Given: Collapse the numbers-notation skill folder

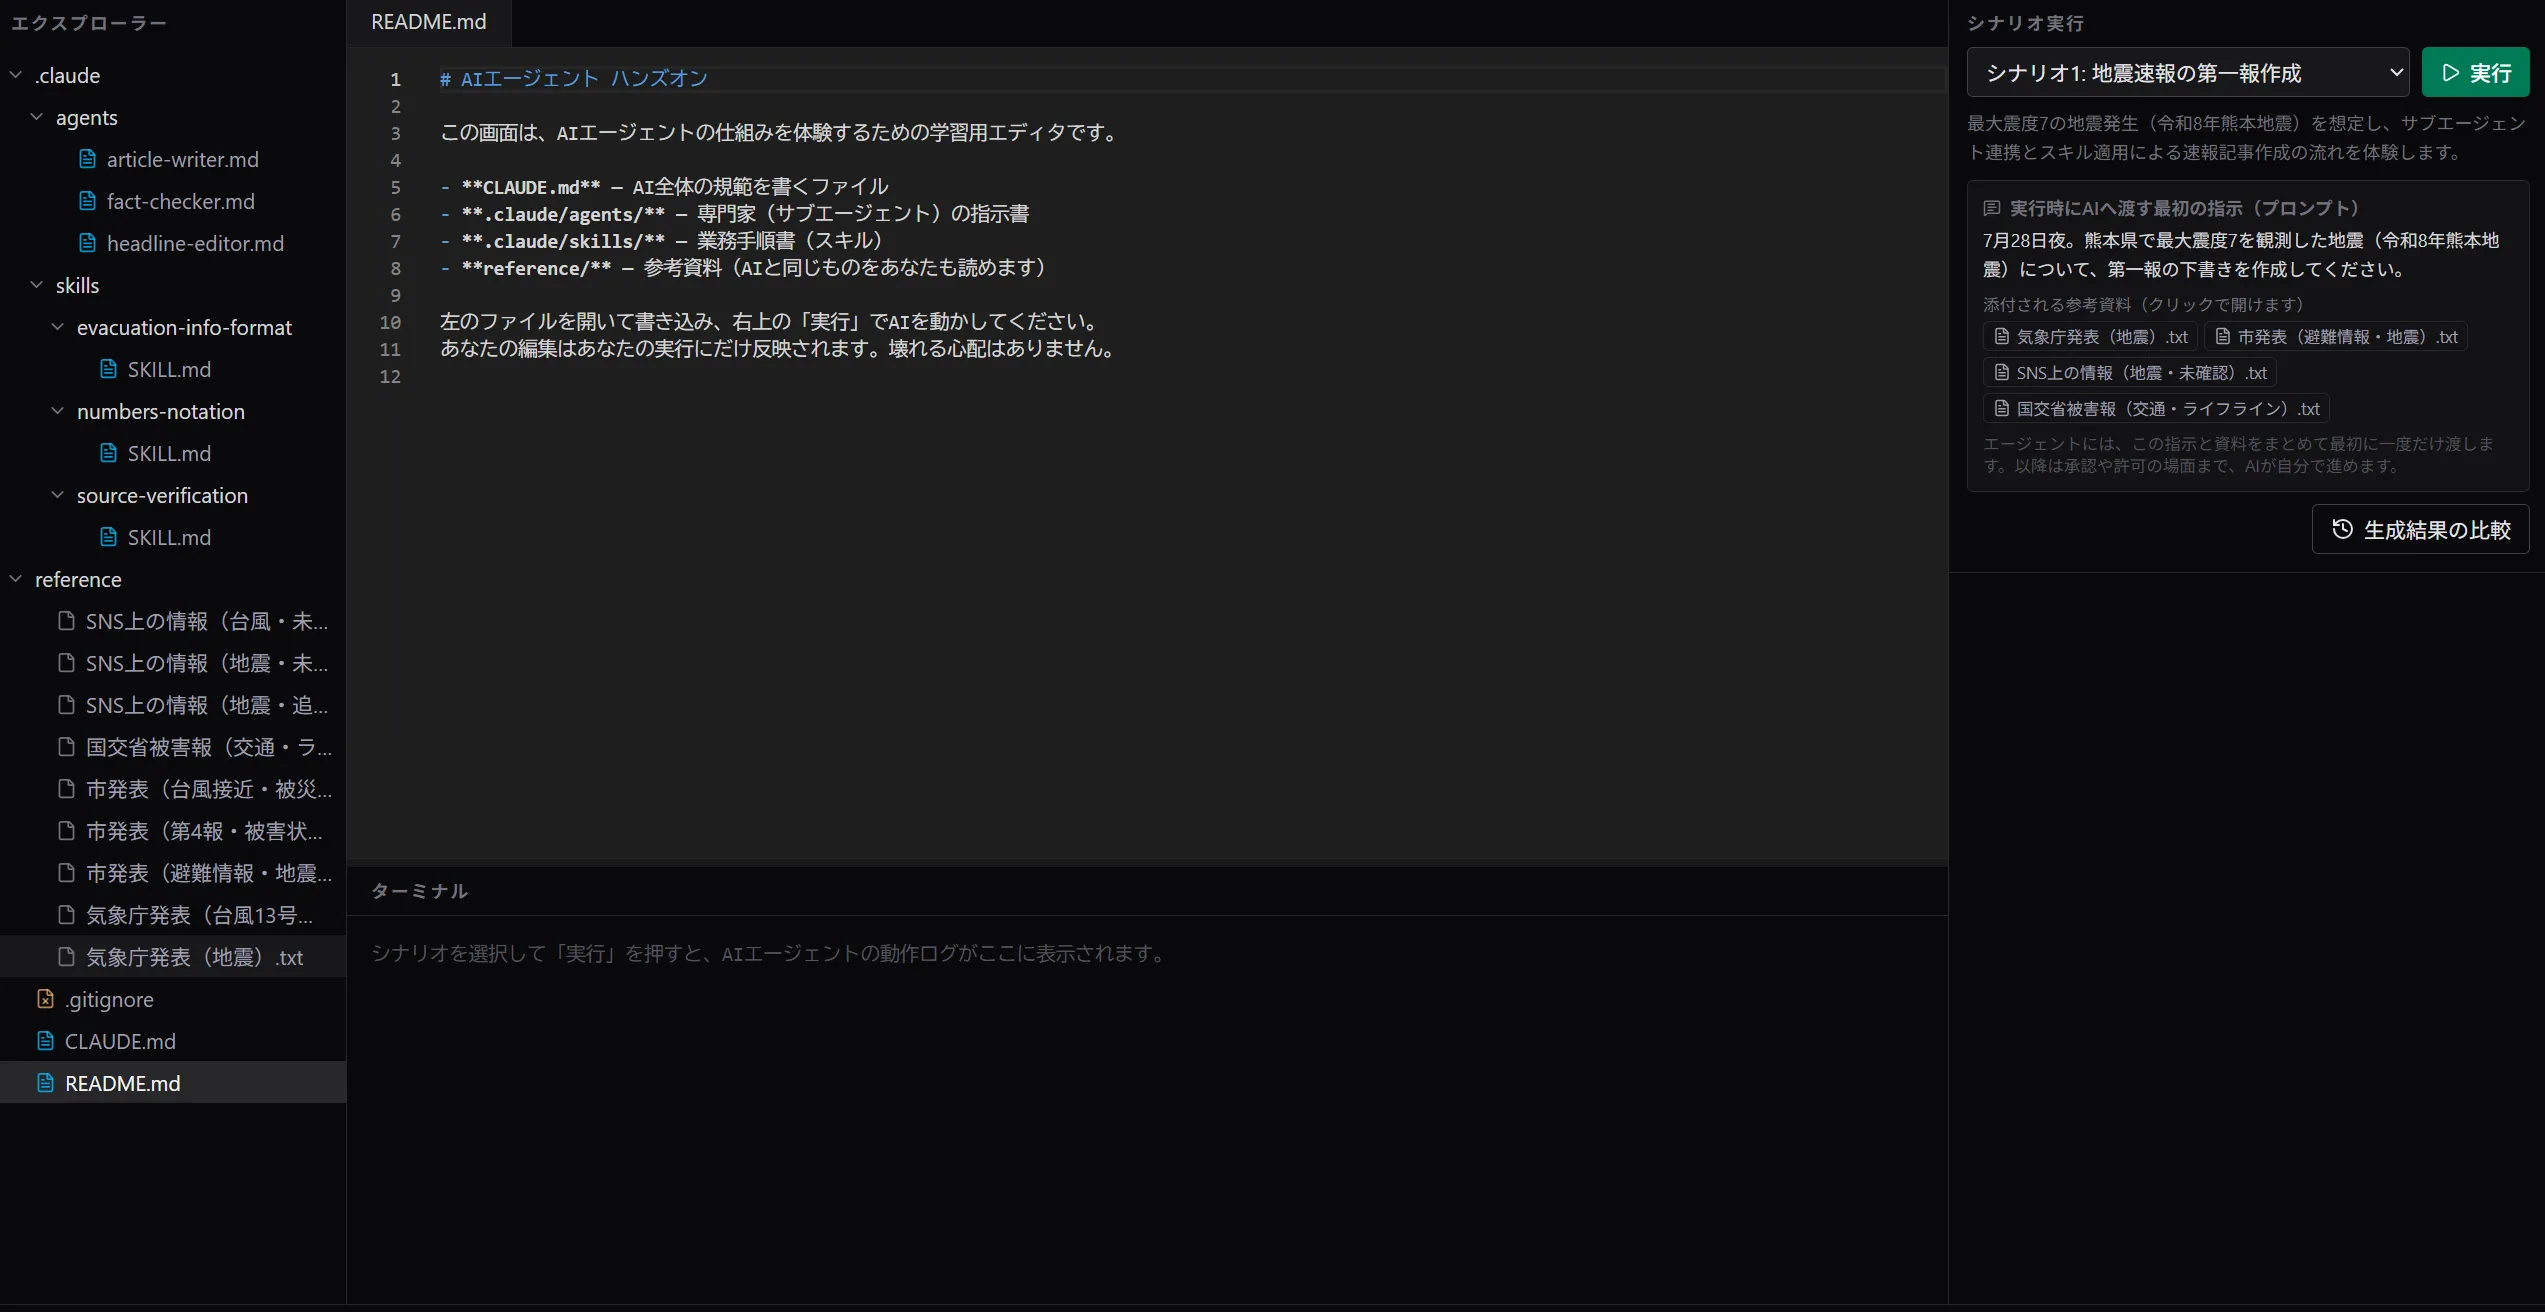Looking at the screenshot, I should click(58, 411).
